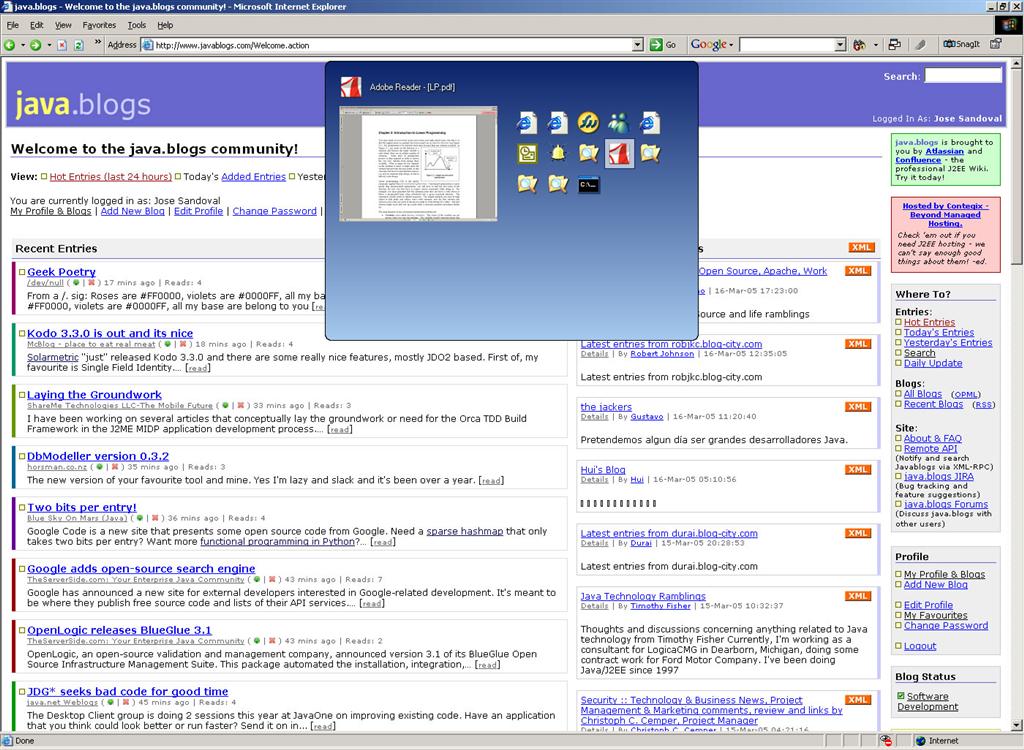Open the Geek Poetry entry title link
1024x750 pixels.
pyautogui.click(x=61, y=272)
